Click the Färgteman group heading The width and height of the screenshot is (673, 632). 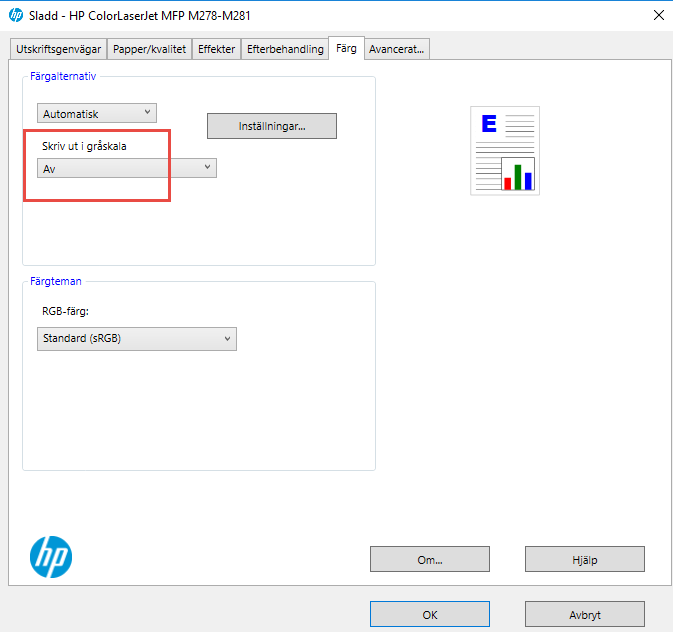click(x=56, y=281)
